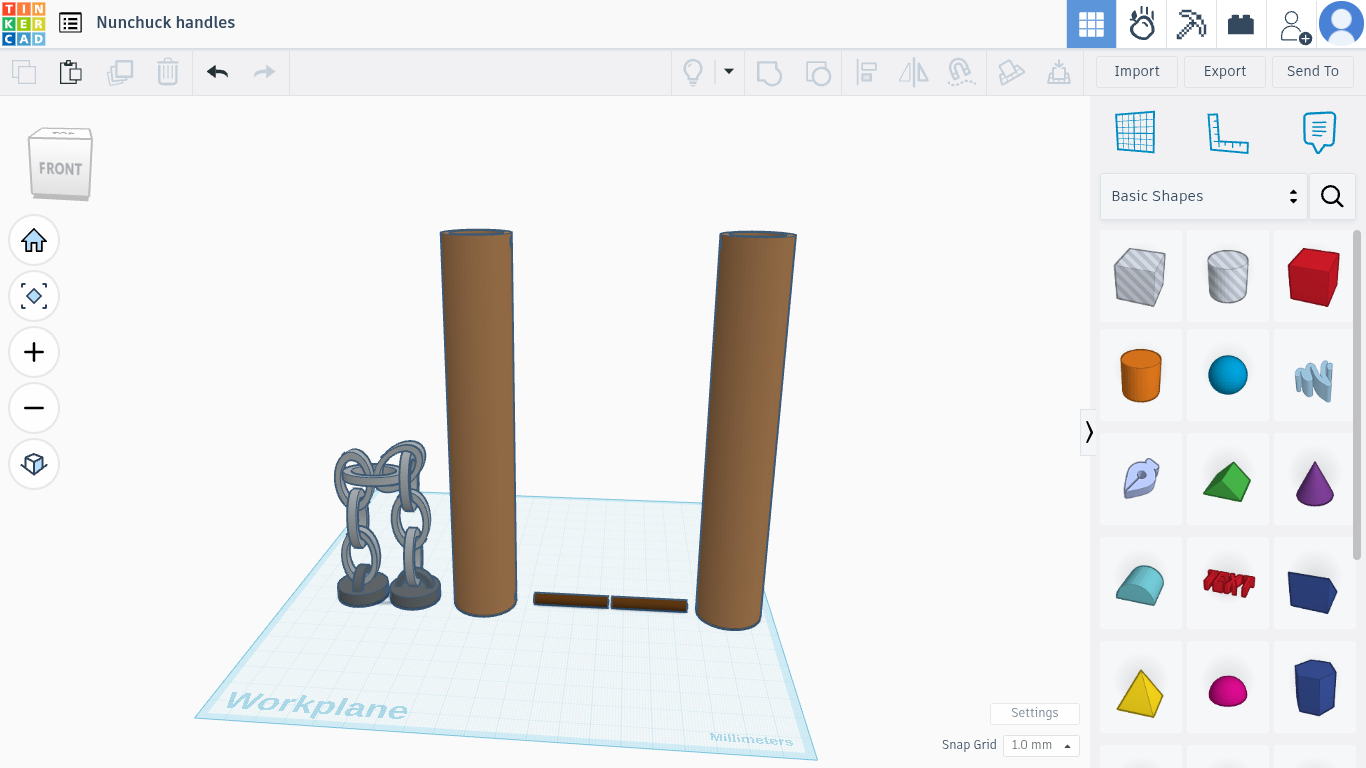Screen dimensions: 1366x768
Task: Click the Mirror tool icon
Action: [914, 72]
